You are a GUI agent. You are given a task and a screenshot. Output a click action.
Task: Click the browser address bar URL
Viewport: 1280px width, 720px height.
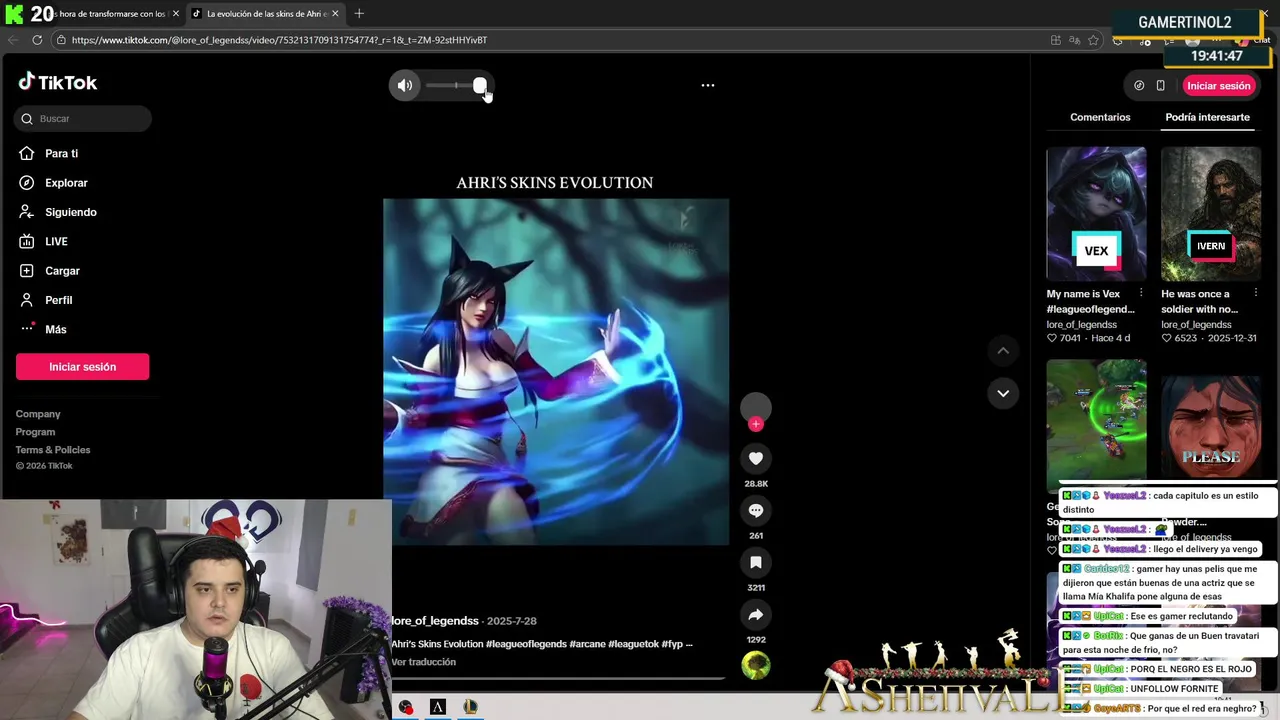pos(279,40)
